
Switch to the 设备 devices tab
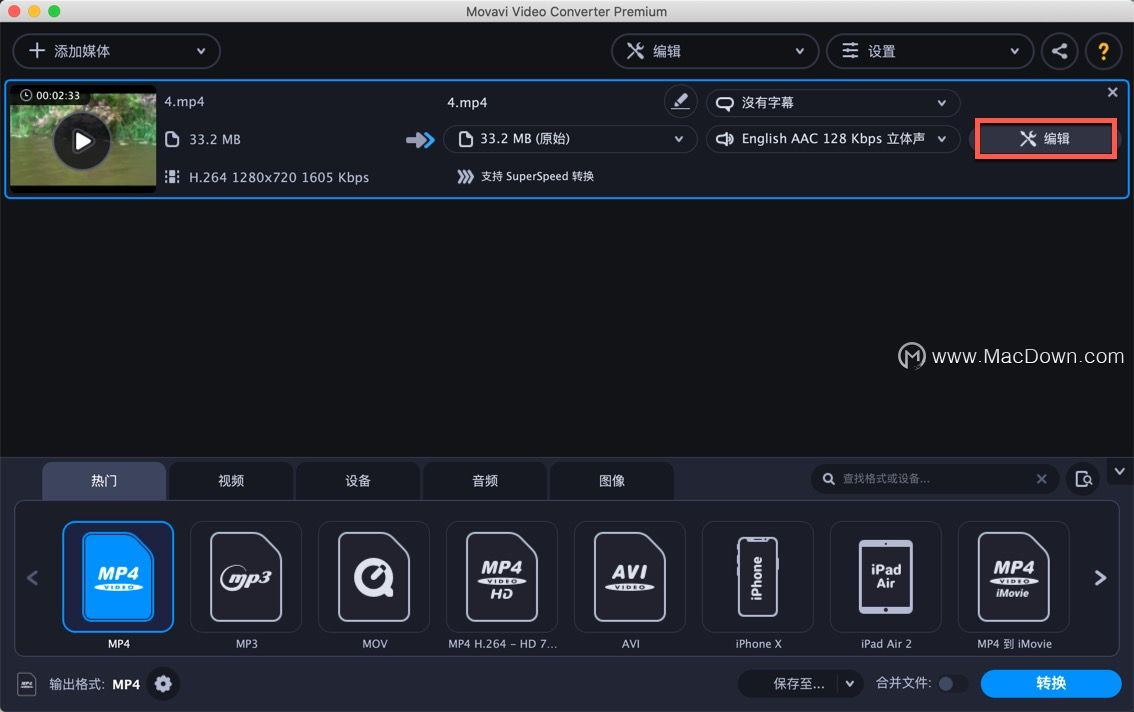click(358, 480)
